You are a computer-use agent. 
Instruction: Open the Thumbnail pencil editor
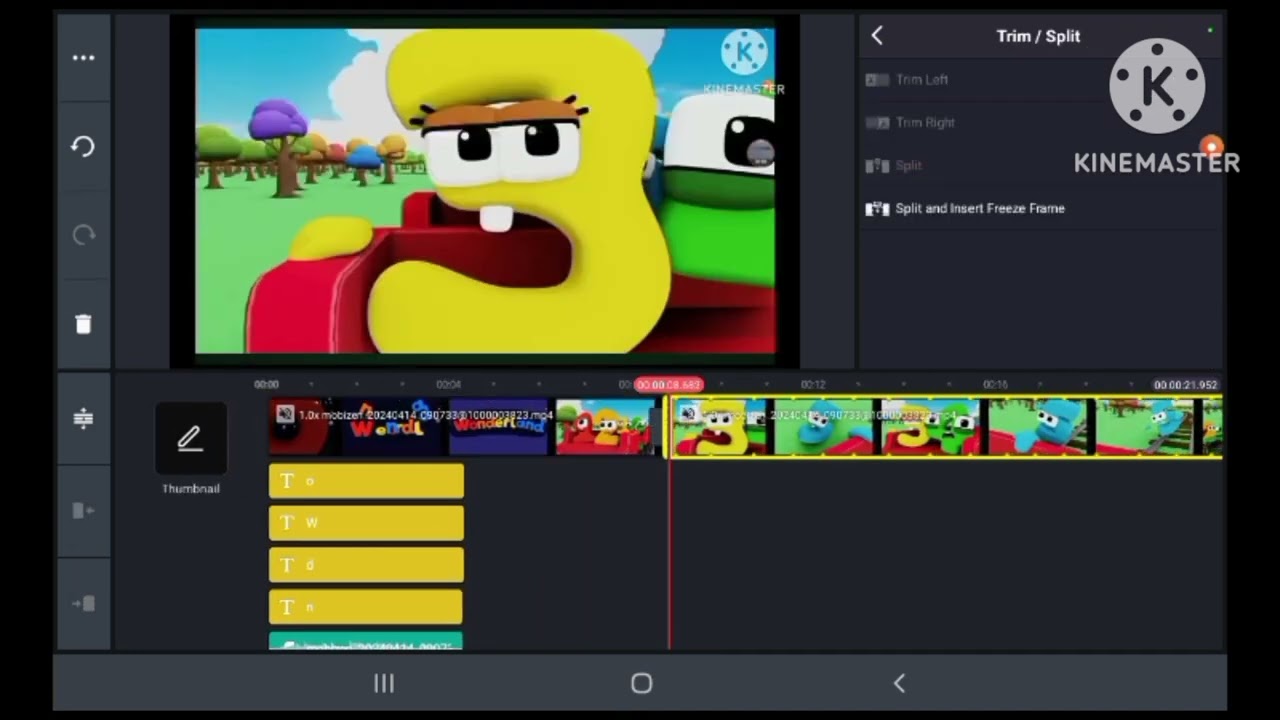tap(190, 439)
